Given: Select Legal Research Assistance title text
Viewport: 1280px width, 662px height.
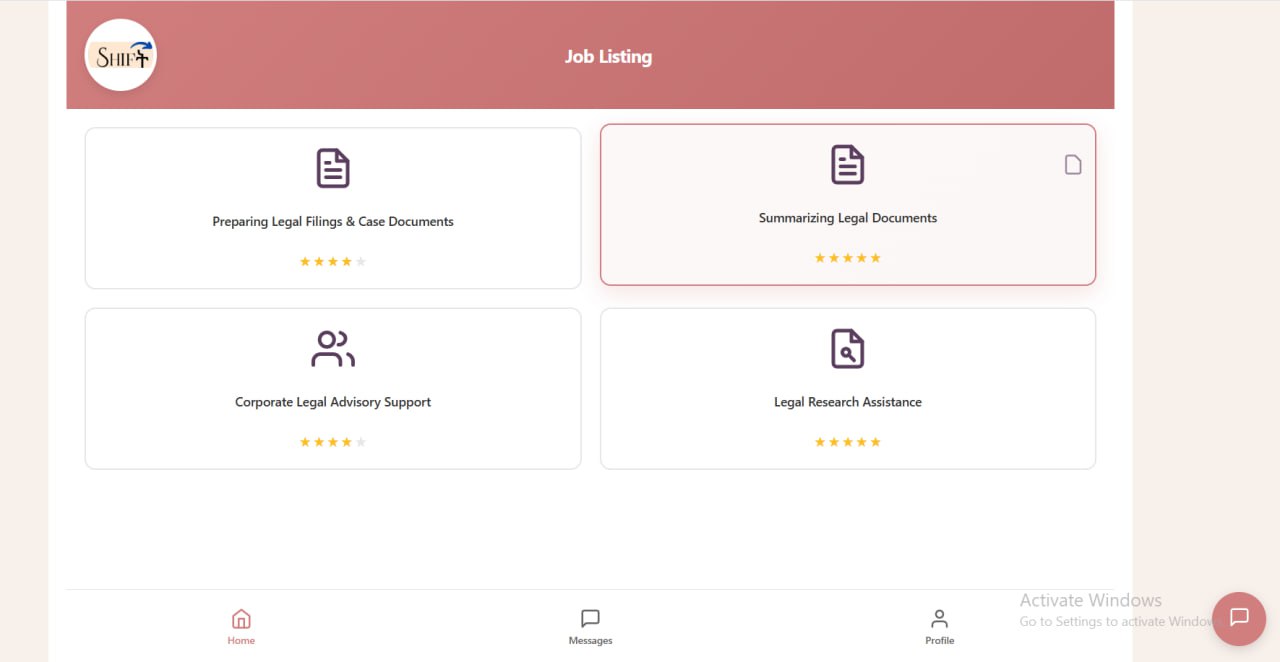Looking at the screenshot, I should tap(847, 402).
